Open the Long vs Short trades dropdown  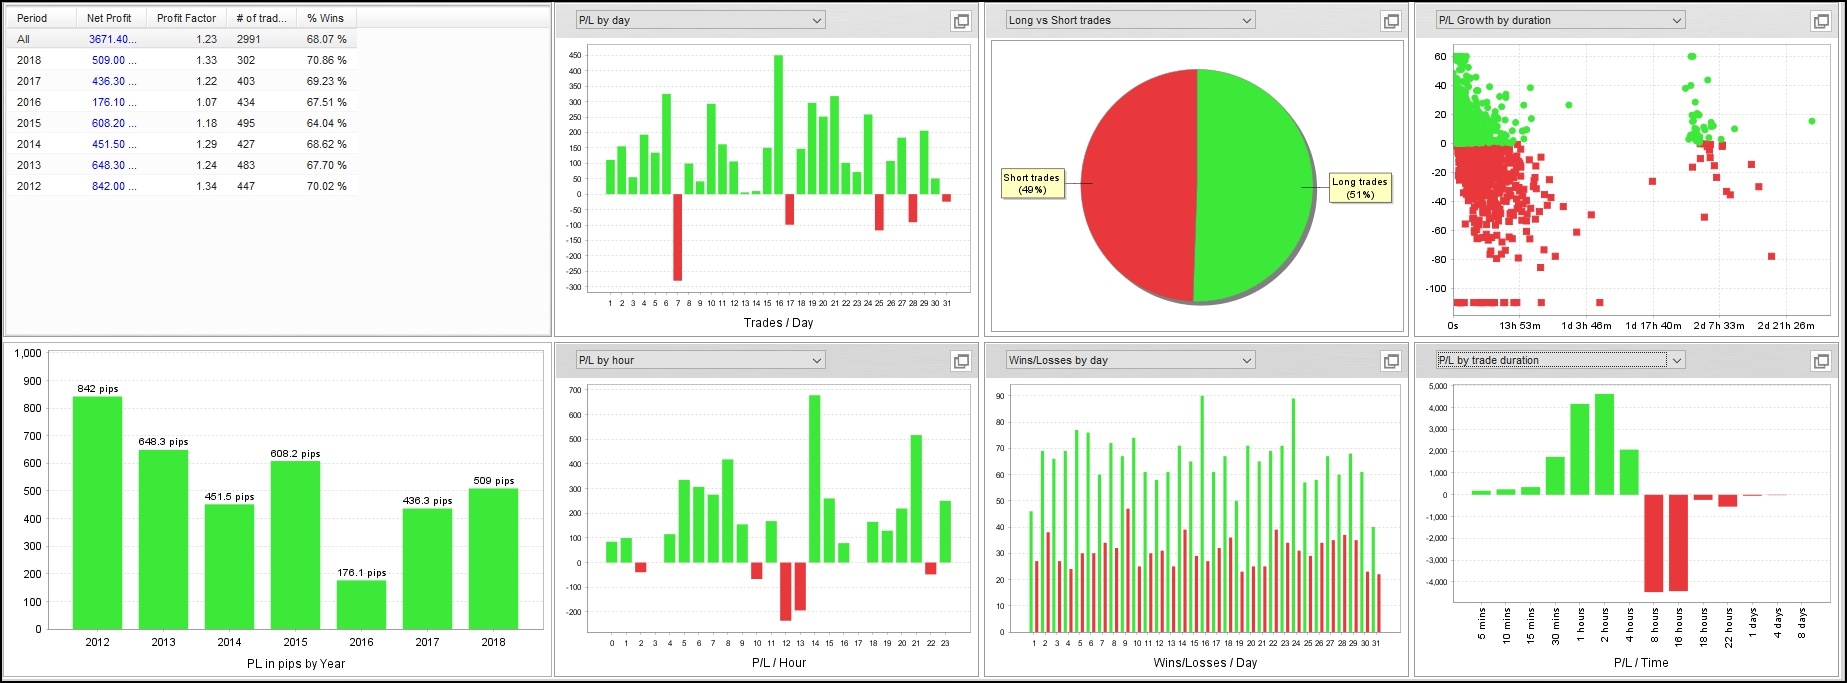1247,20
